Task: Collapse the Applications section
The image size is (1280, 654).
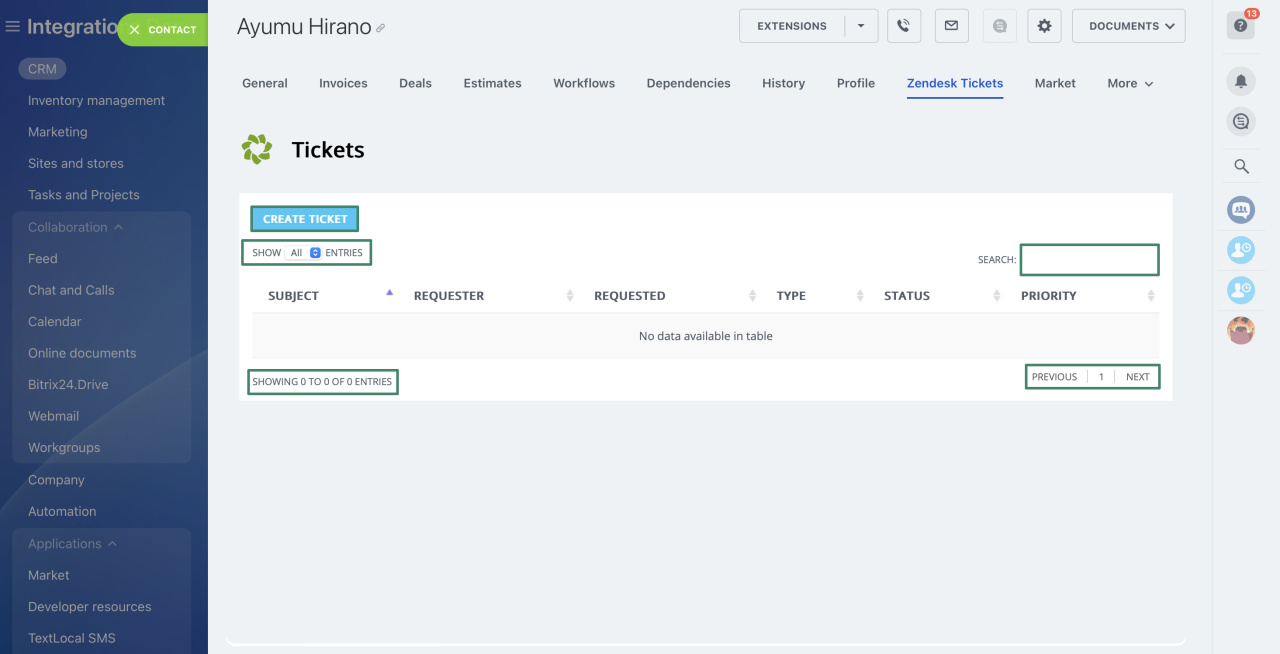Action: pos(73,543)
